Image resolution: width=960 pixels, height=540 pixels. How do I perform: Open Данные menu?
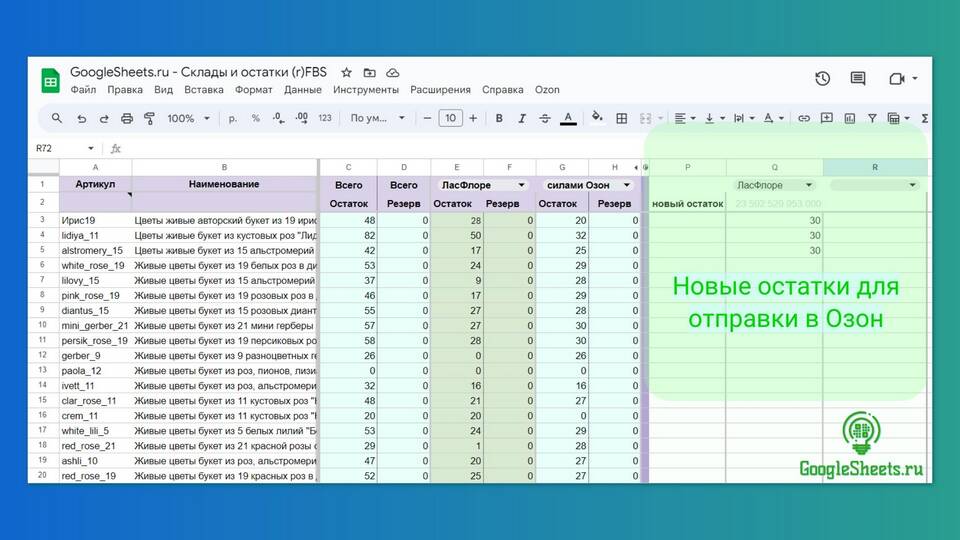pyautogui.click(x=302, y=90)
